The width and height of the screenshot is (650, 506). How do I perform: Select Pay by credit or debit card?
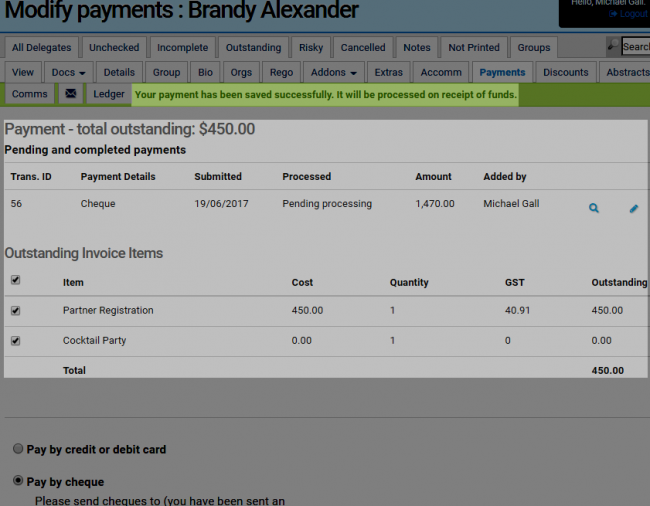coord(18,448)
